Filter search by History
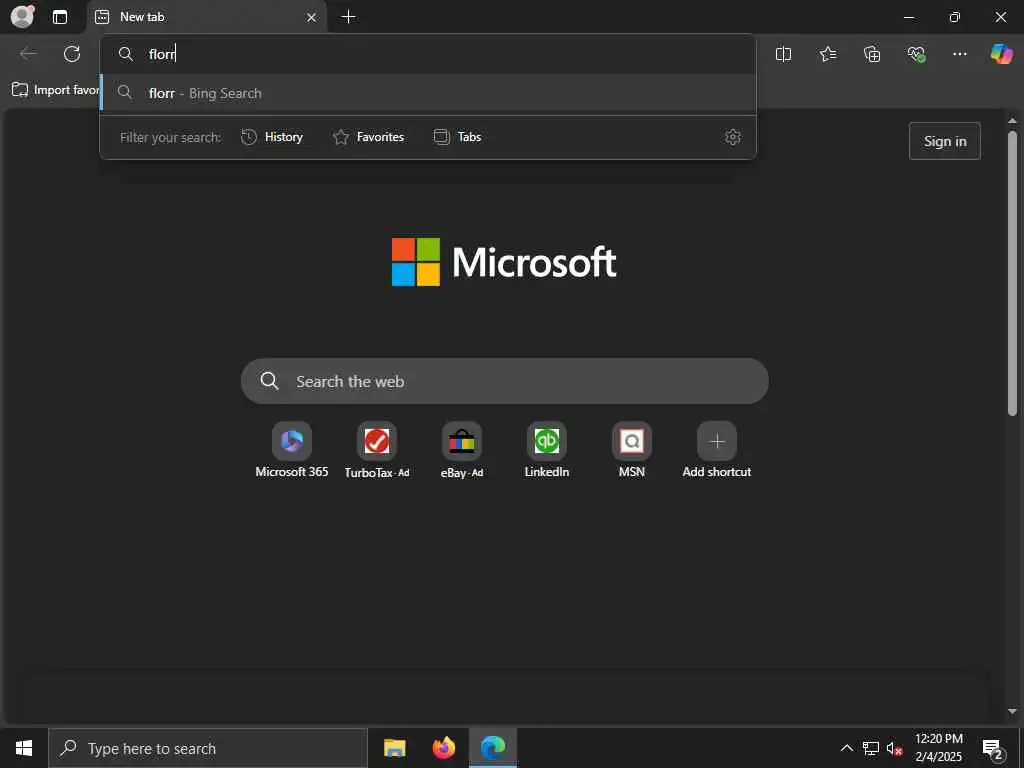 (272, 137)
